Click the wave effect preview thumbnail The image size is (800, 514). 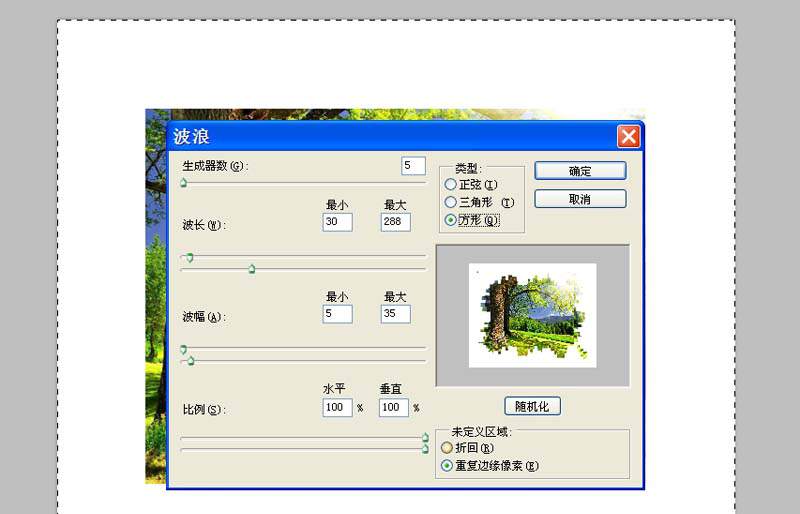533,315
